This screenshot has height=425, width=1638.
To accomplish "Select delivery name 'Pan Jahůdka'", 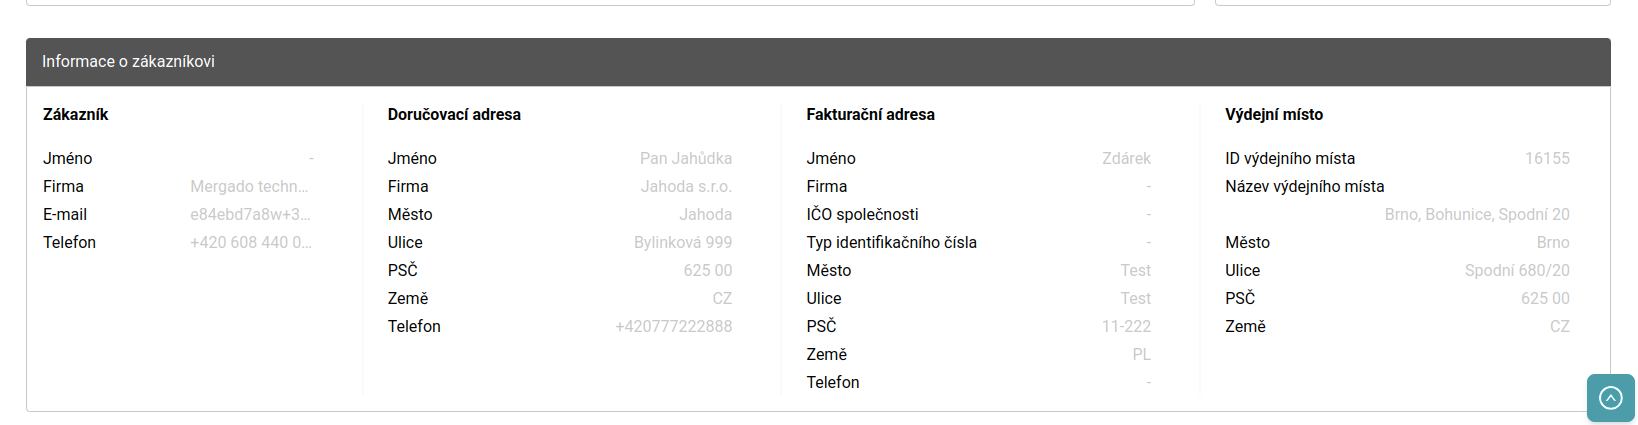I will tap(686, 158).
